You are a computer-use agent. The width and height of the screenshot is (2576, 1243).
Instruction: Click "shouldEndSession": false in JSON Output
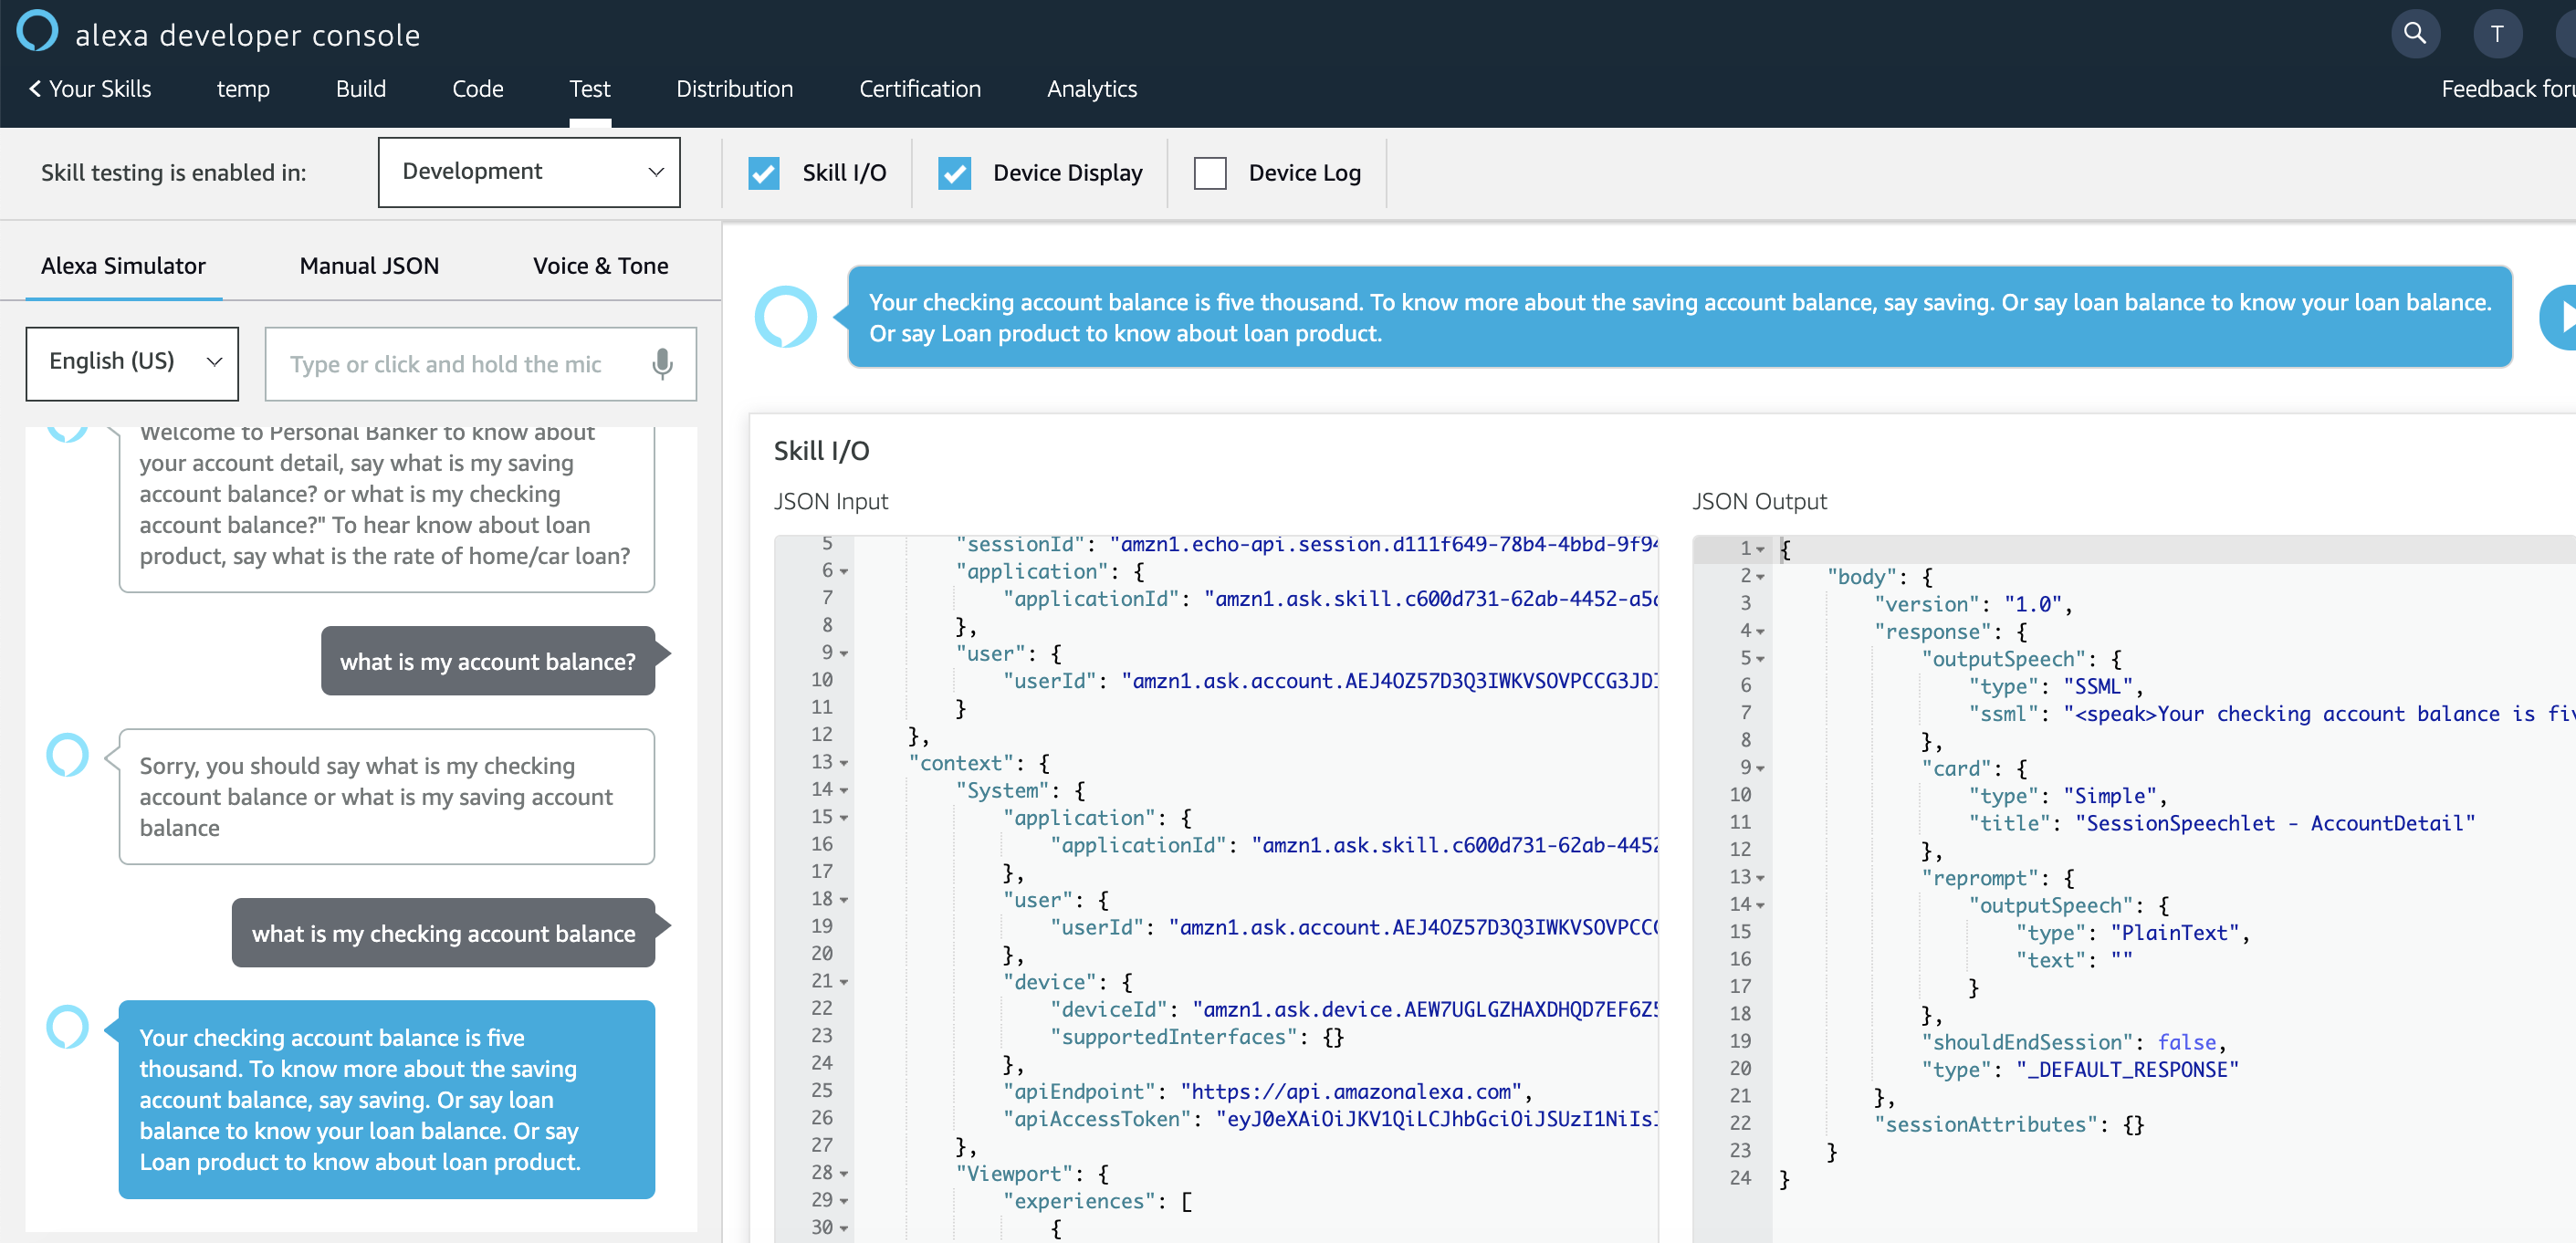2073,1042
